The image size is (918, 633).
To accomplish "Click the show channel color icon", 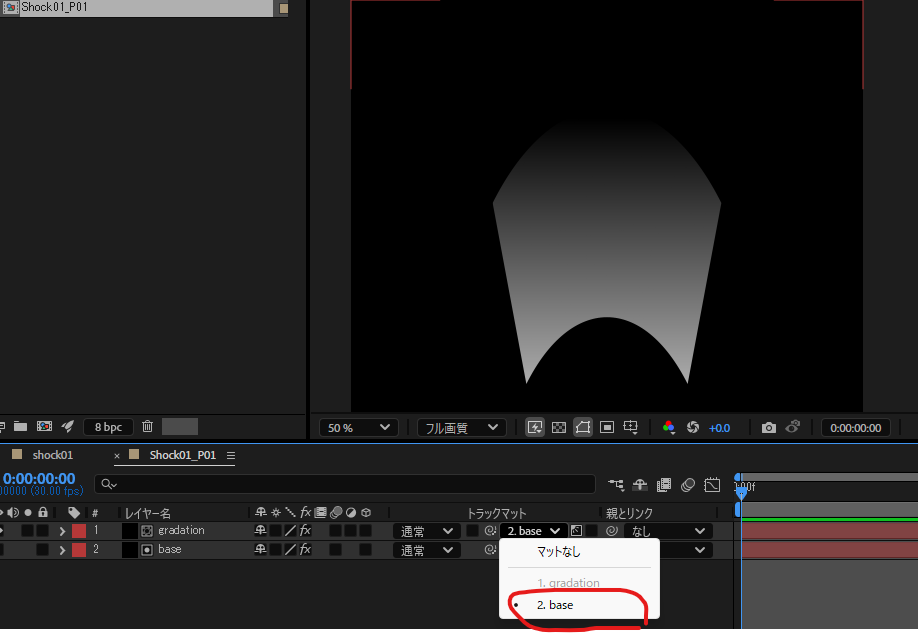I will (x=668, y=427).
